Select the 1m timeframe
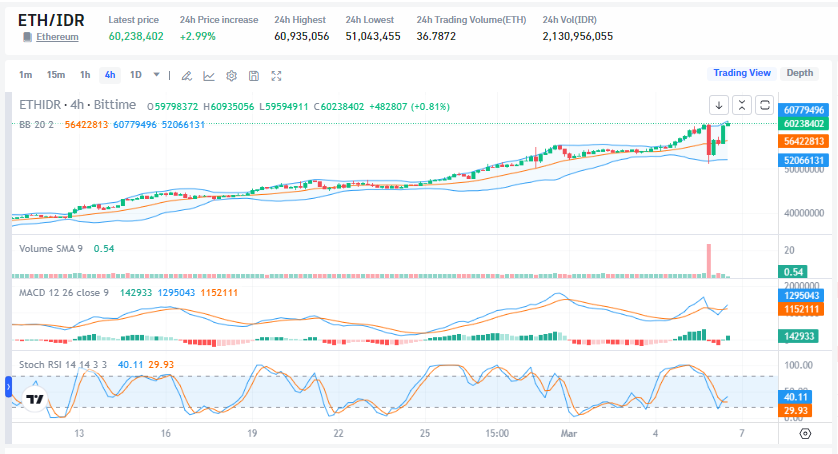 (x=25, y=75)
